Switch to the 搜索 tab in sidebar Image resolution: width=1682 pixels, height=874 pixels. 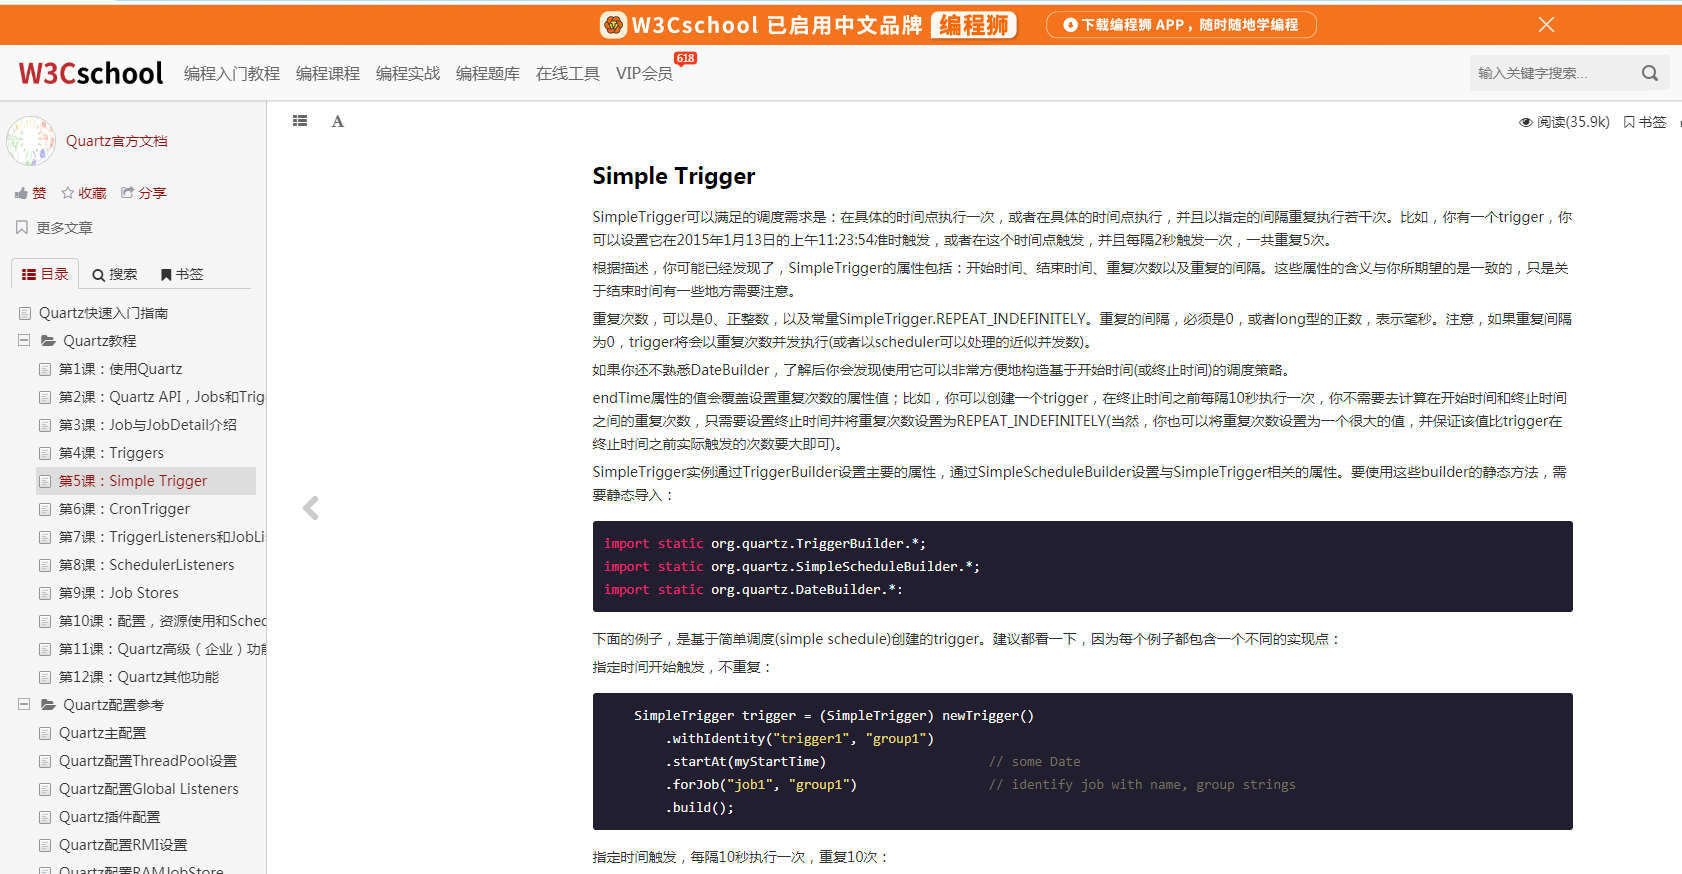click(115, 274)
